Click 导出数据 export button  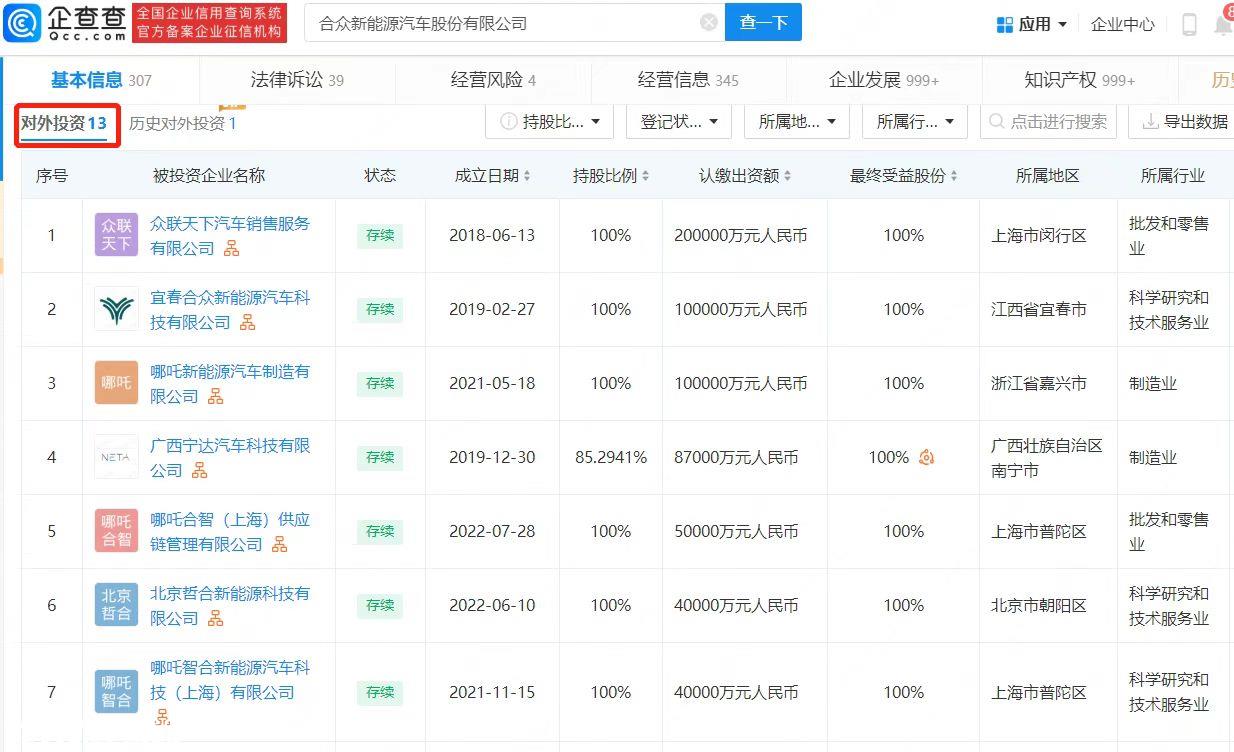pos(1185,122)
